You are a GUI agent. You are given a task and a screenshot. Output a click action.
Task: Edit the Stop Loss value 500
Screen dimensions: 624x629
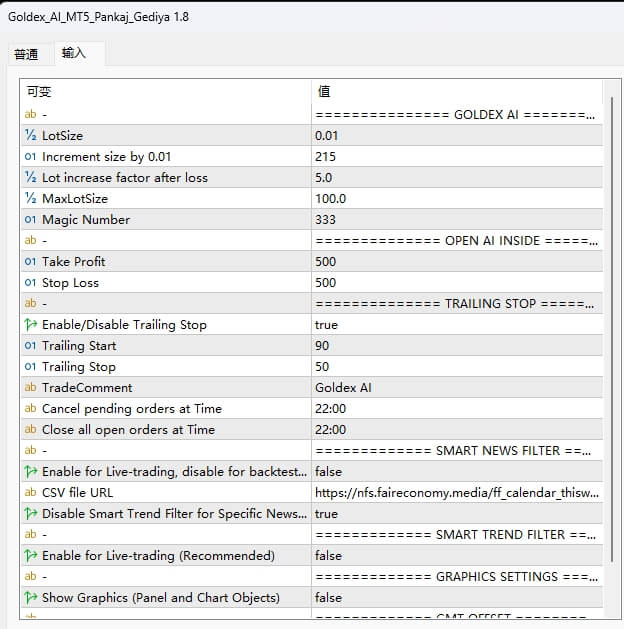(326, 283)
